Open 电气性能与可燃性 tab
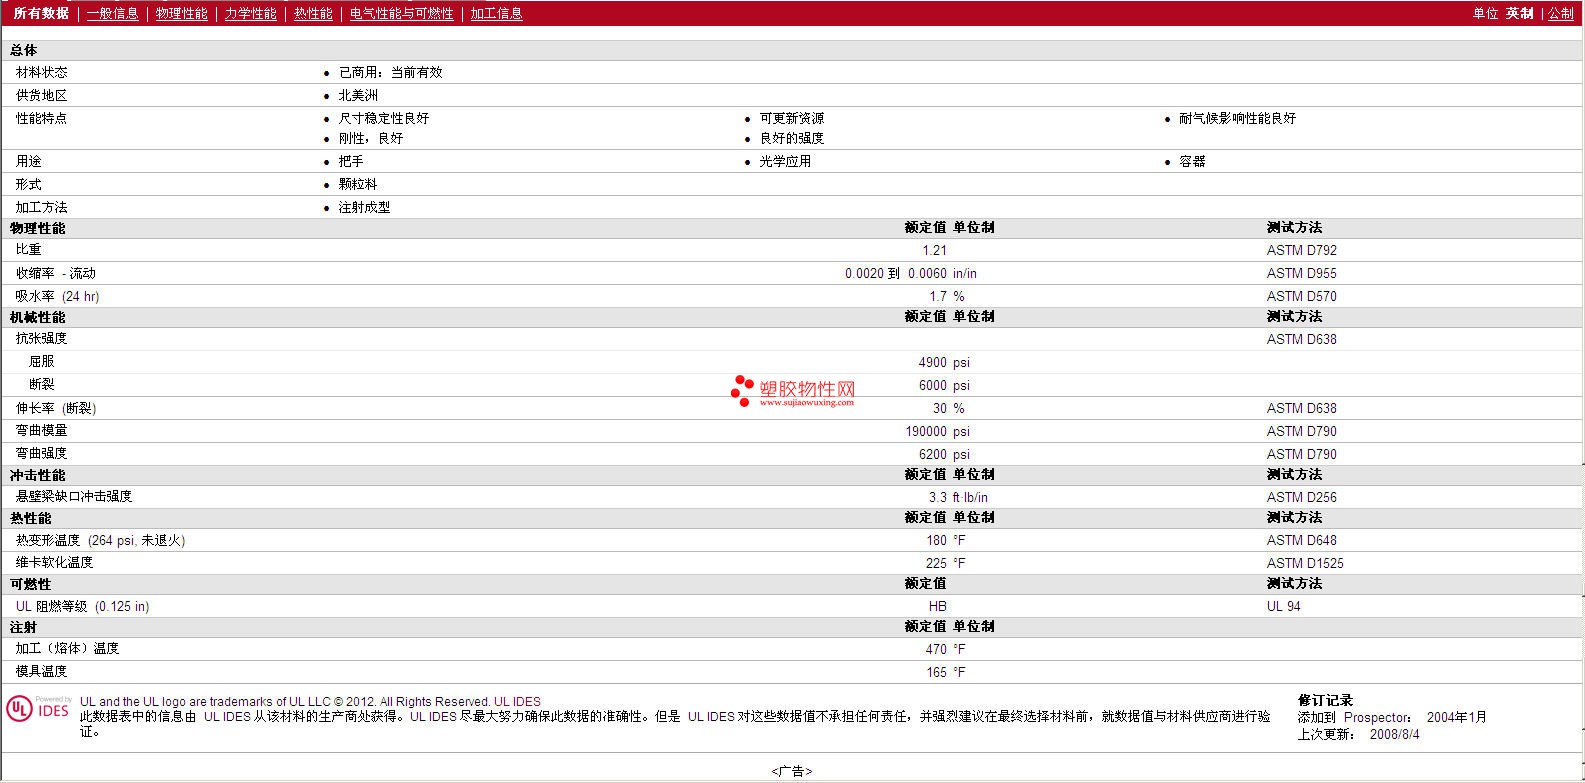This screenshot has width=1585, height=783. pos(401,13)
